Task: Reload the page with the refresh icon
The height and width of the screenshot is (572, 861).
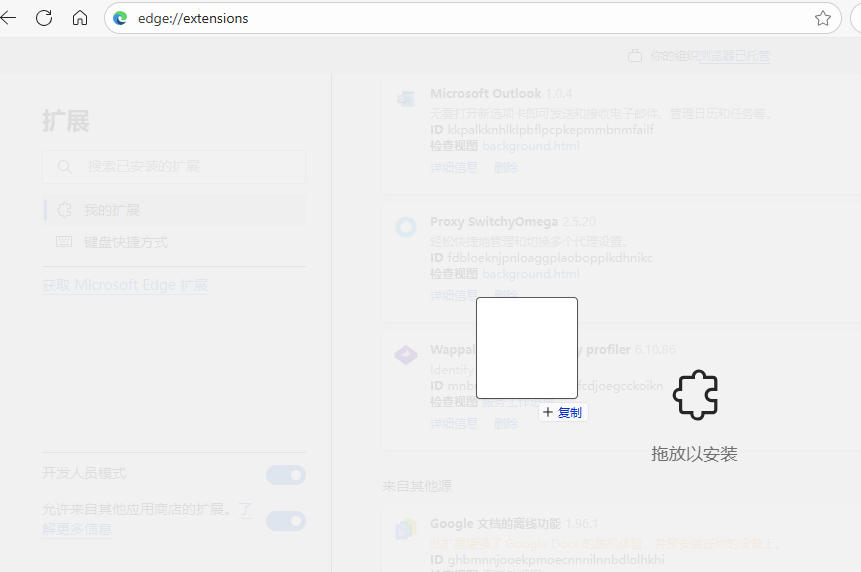Action: click(x=44, y=18)
